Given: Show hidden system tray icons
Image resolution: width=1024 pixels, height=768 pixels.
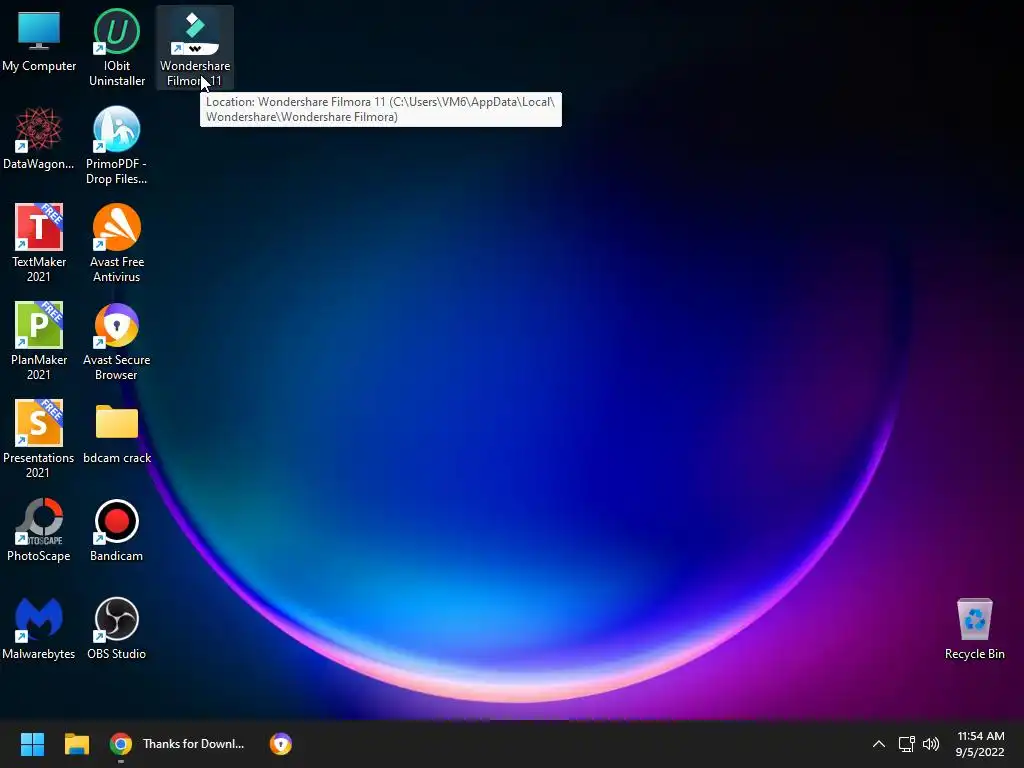Looking at the screenshot, I should (x=879, y=744).
